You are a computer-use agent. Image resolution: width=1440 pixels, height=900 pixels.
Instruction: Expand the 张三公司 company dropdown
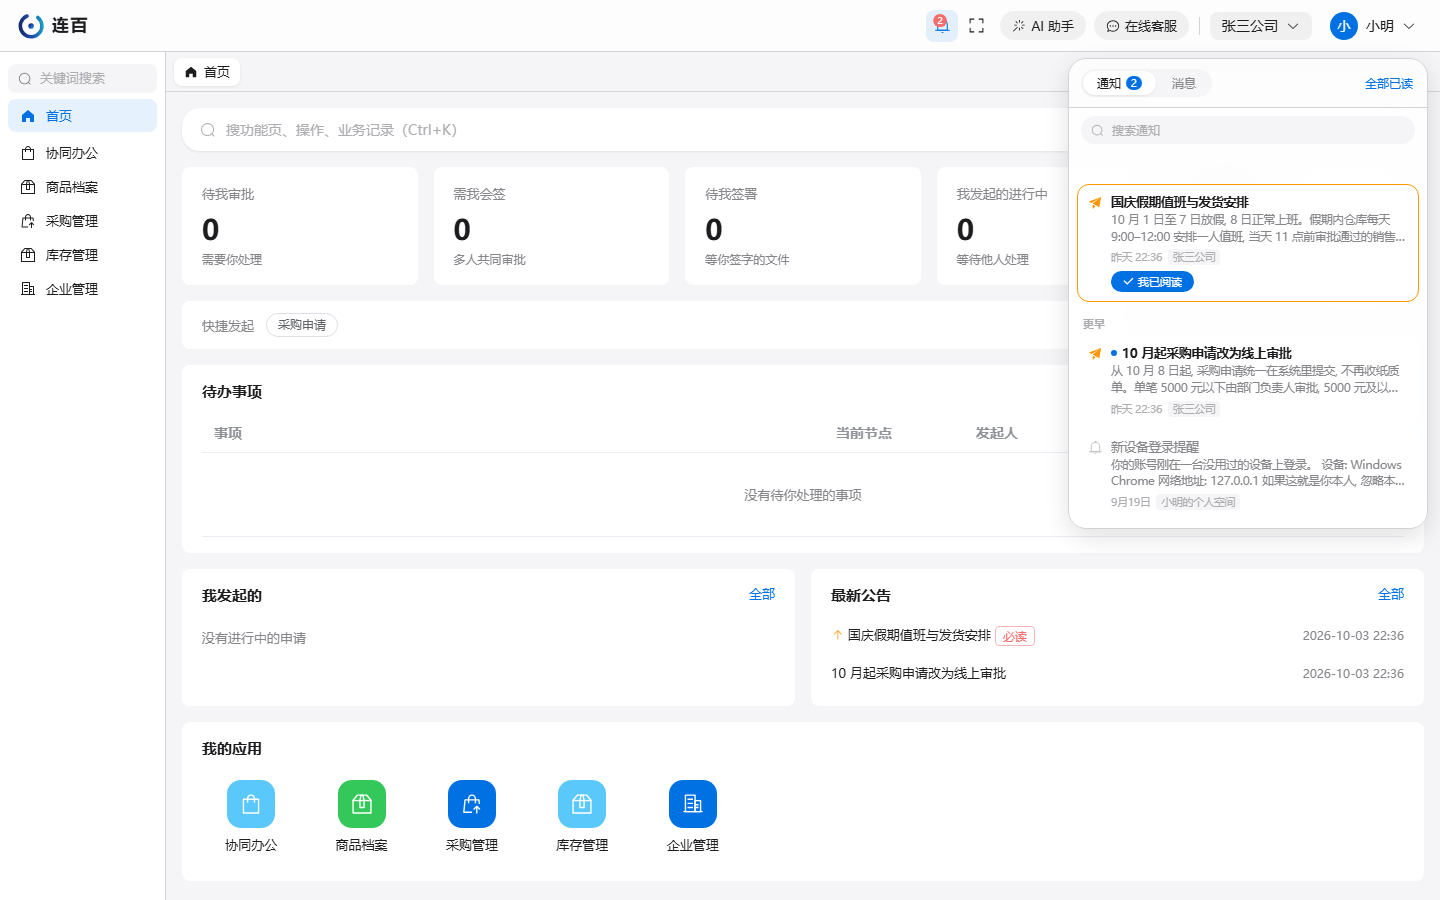1260,26
